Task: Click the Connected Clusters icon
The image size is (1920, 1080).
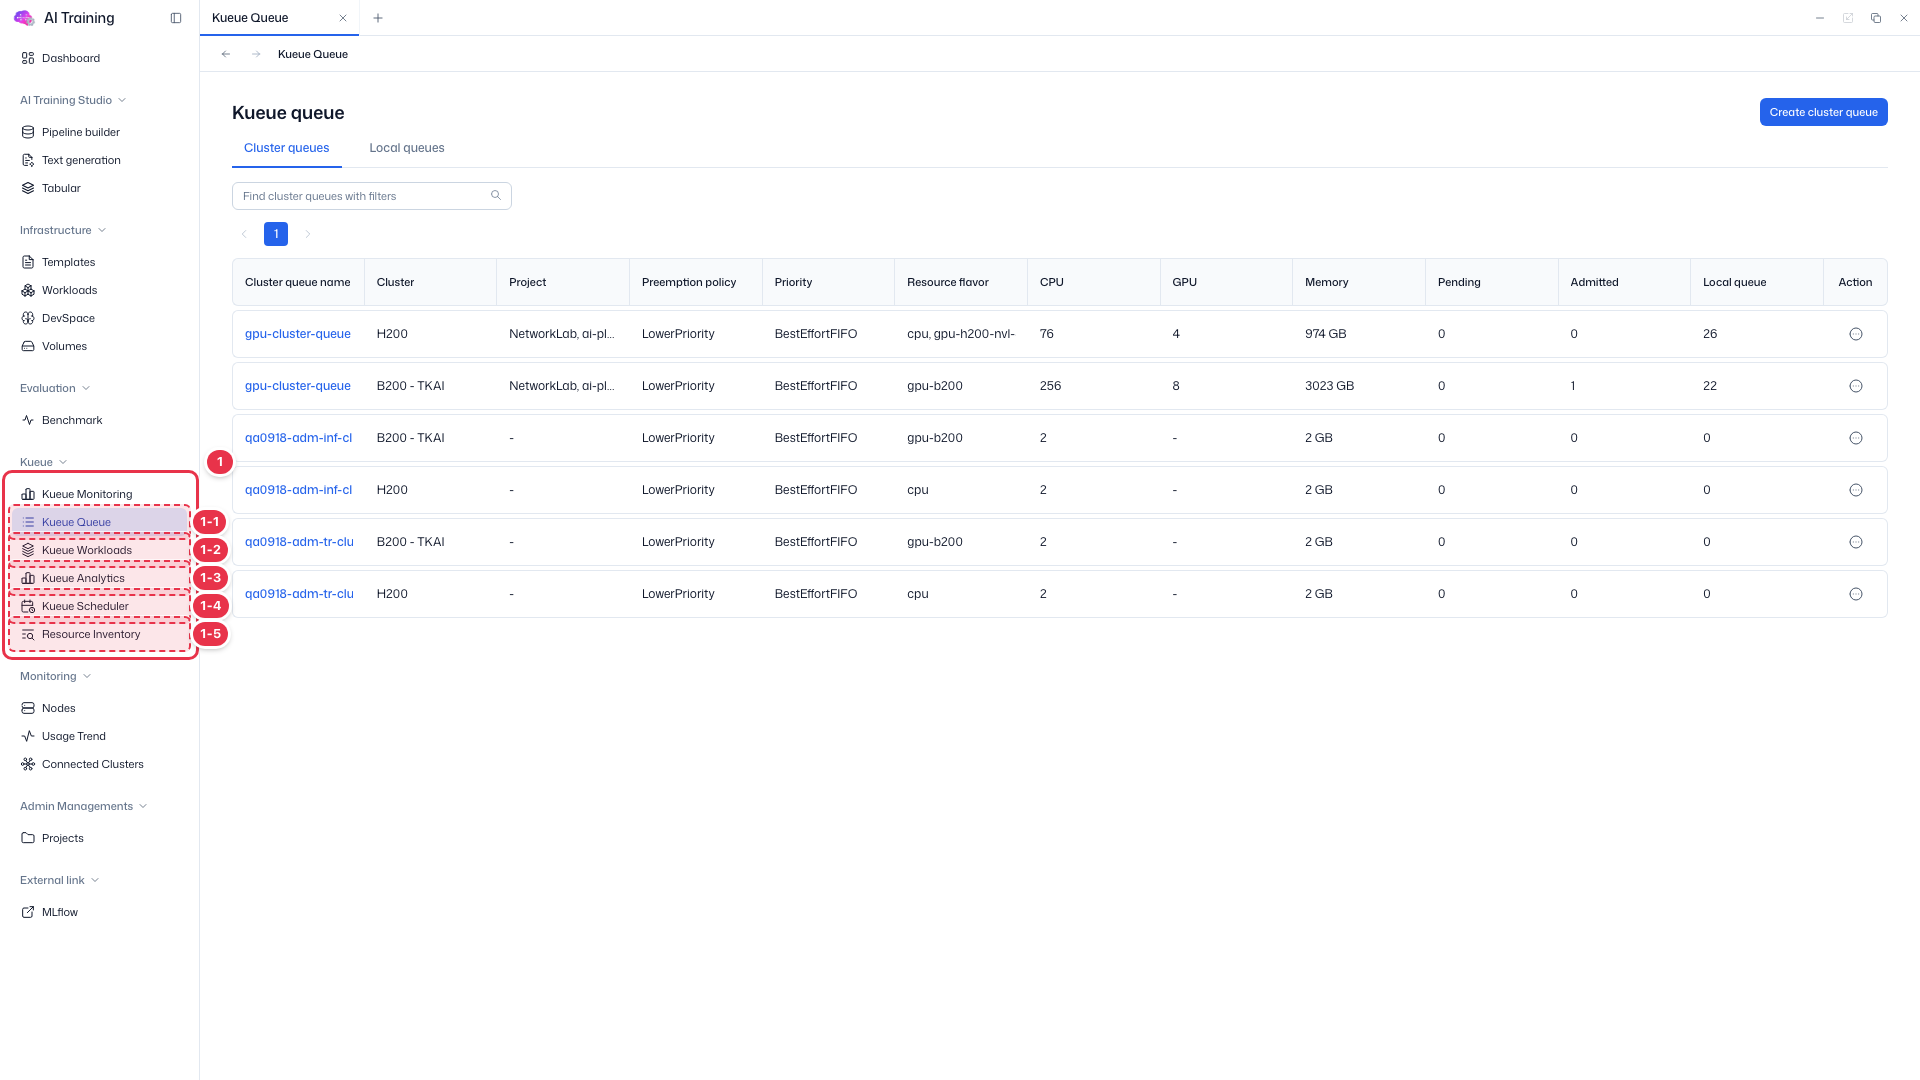Action: click(28, 764)
